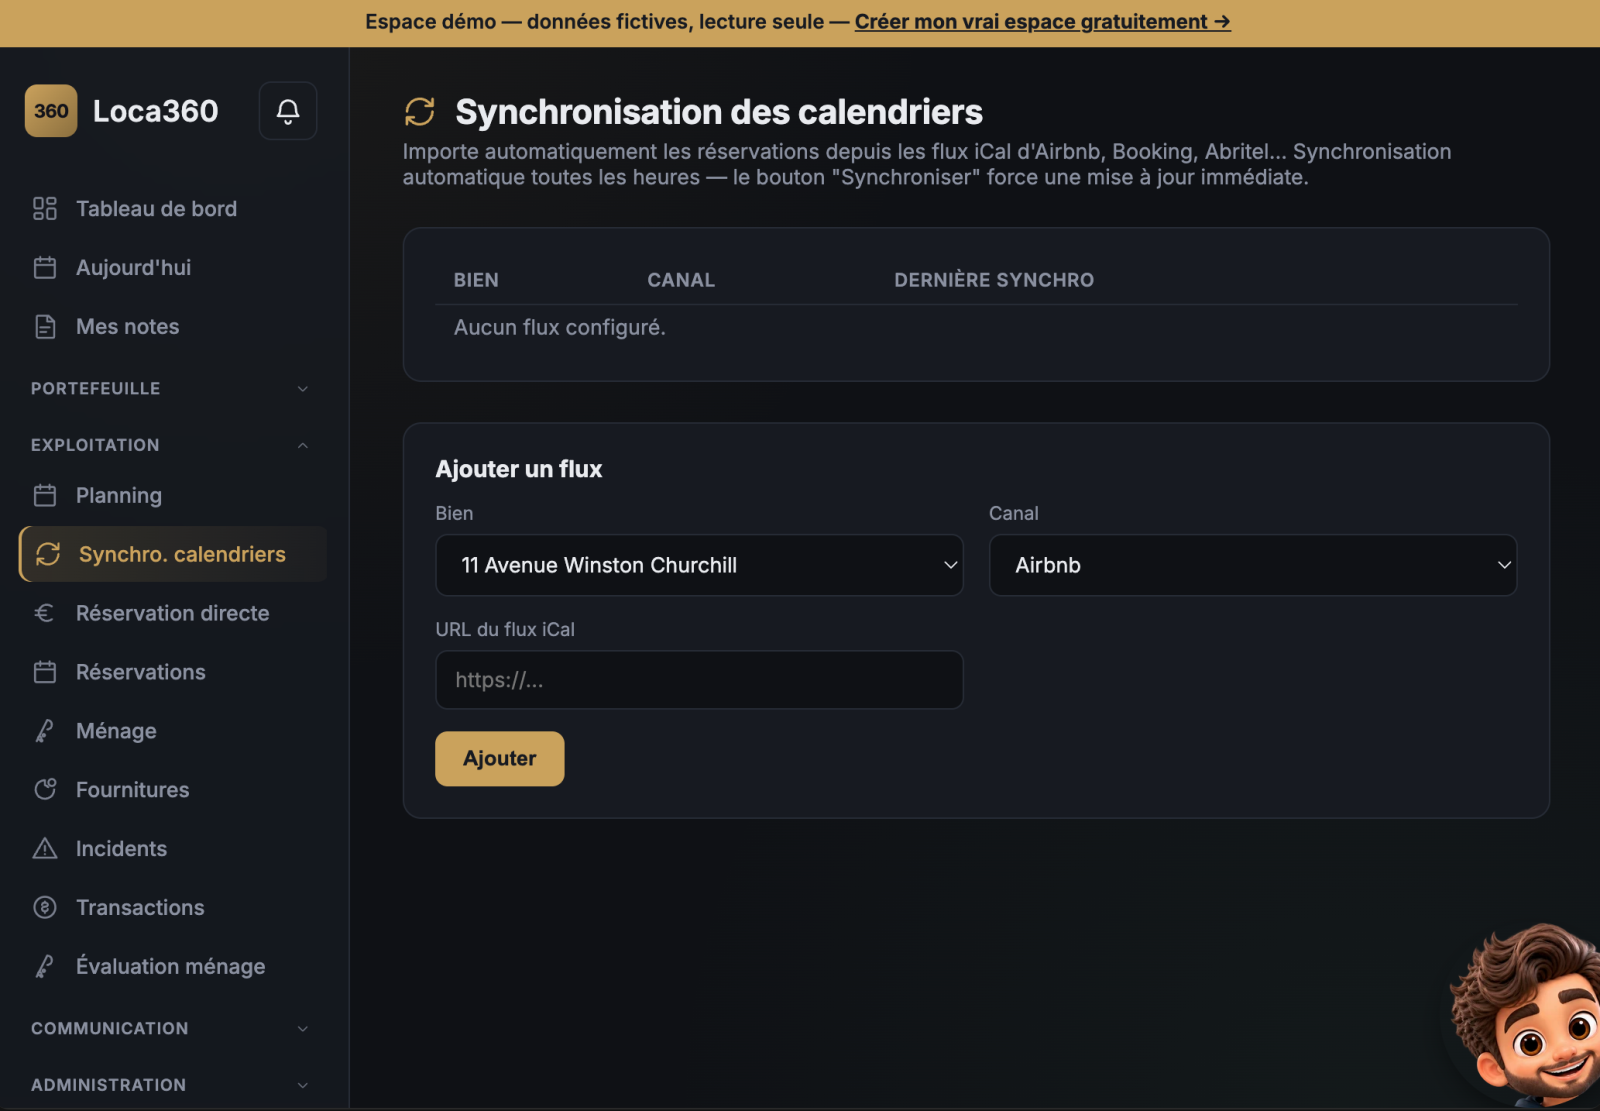Follow the Créer mon vrai espace gratuitement link
1600x1111 pixels.
(x=1042, y=22)
